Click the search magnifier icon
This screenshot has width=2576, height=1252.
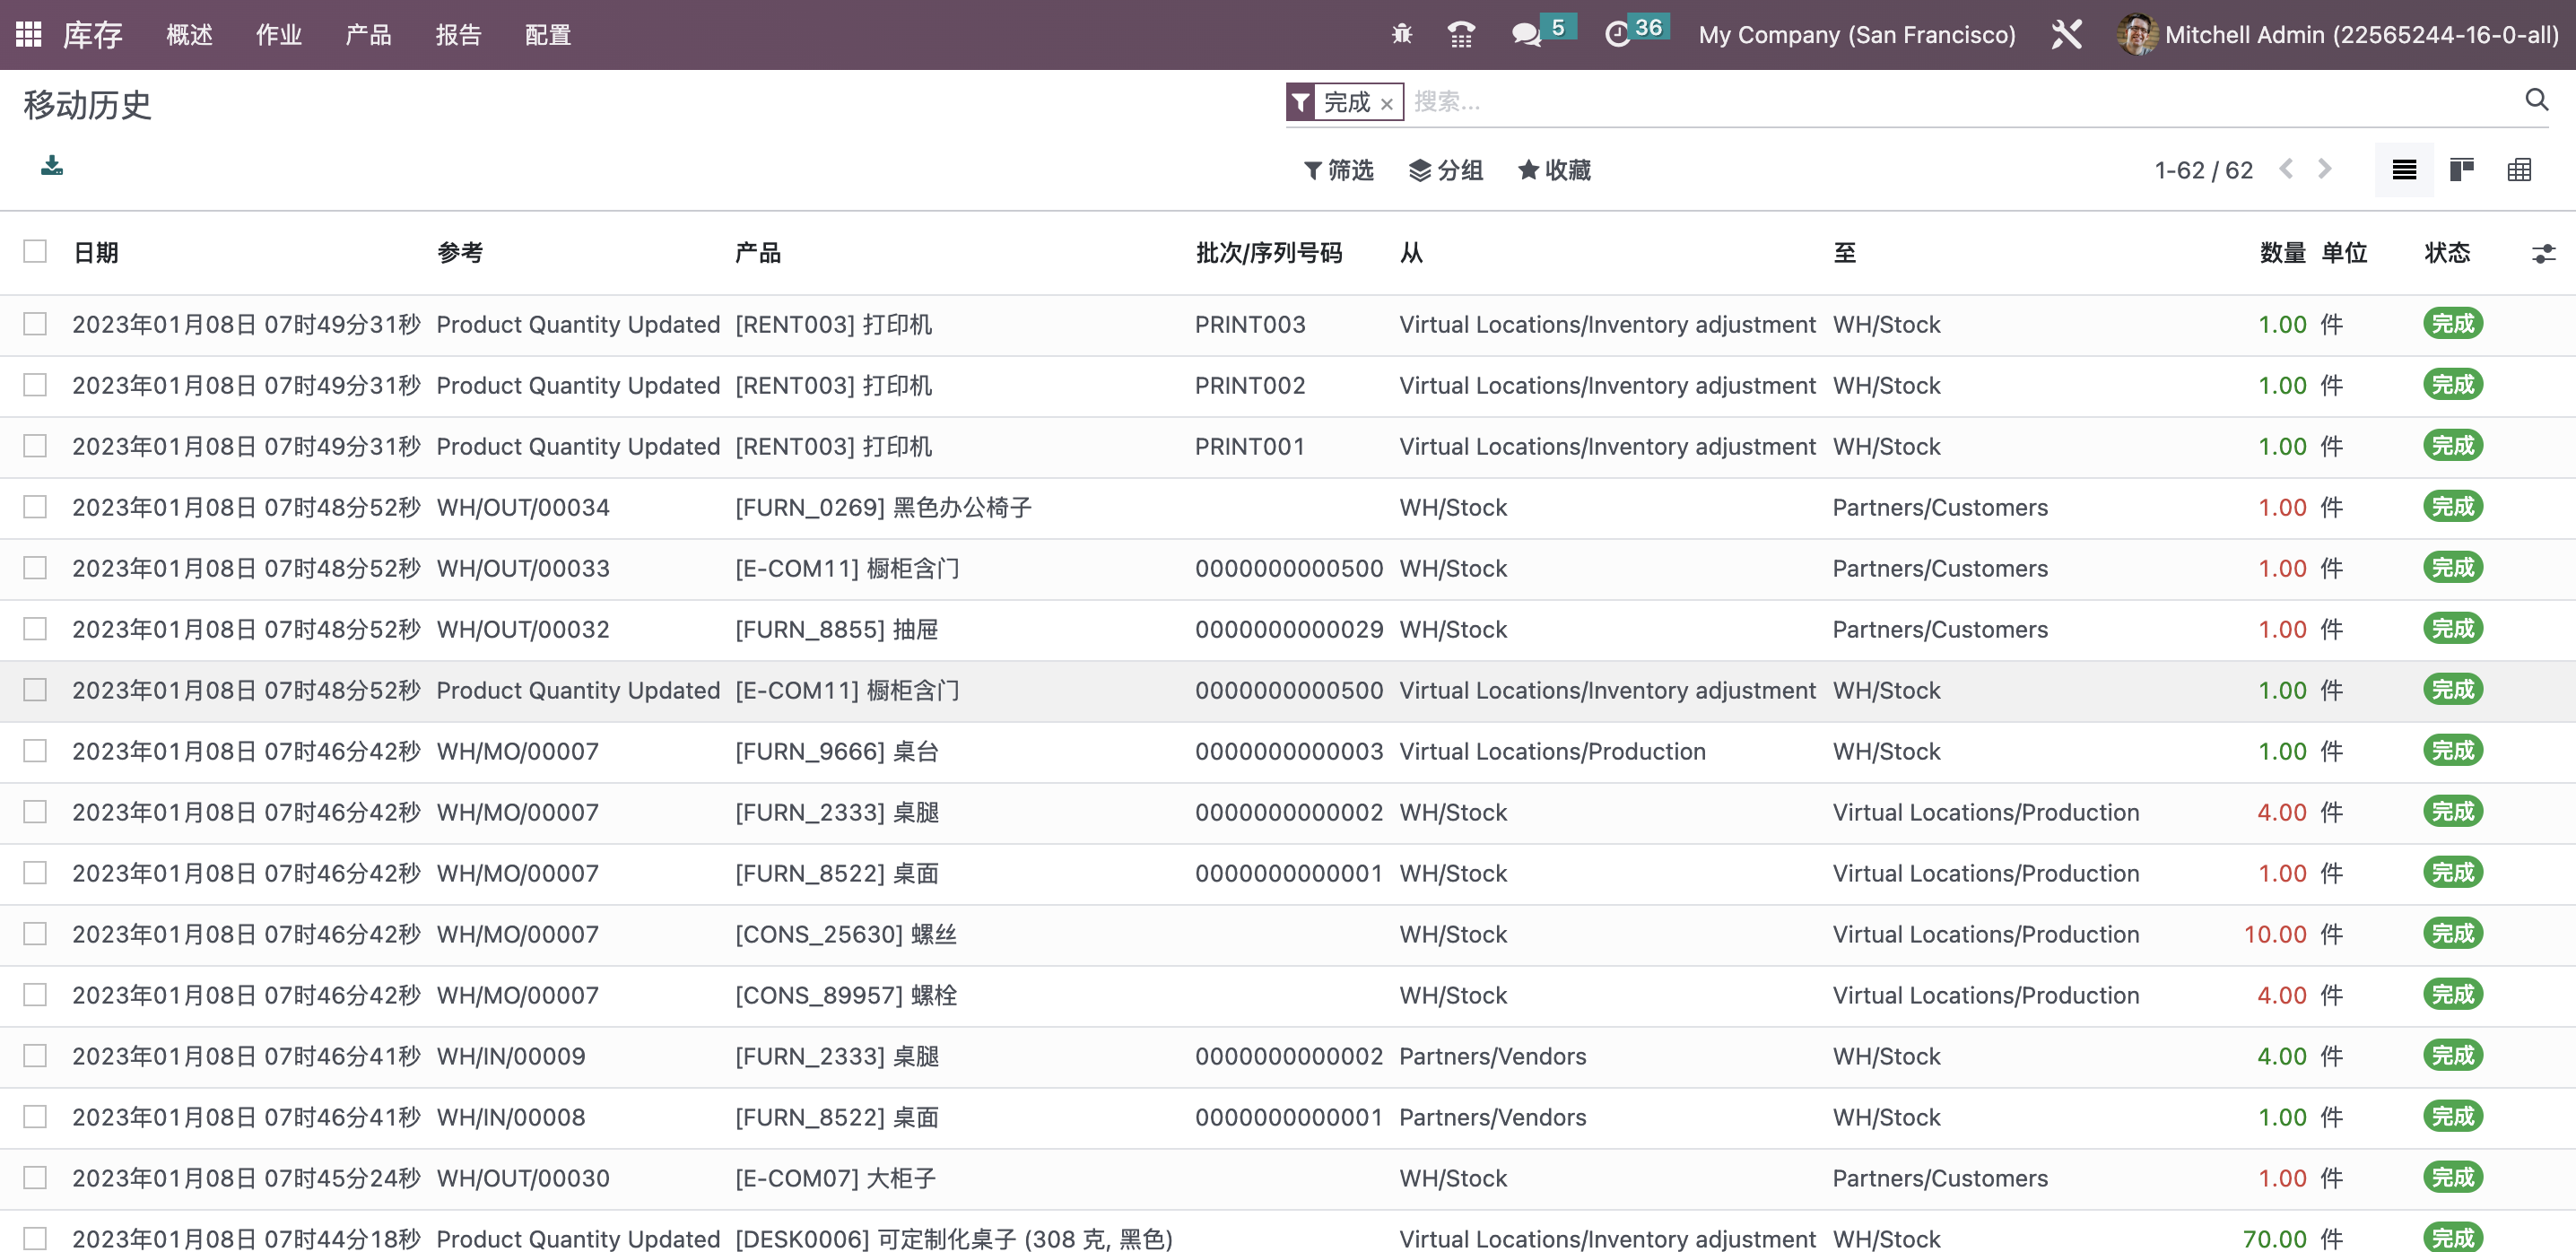(x=2536, y=100)
